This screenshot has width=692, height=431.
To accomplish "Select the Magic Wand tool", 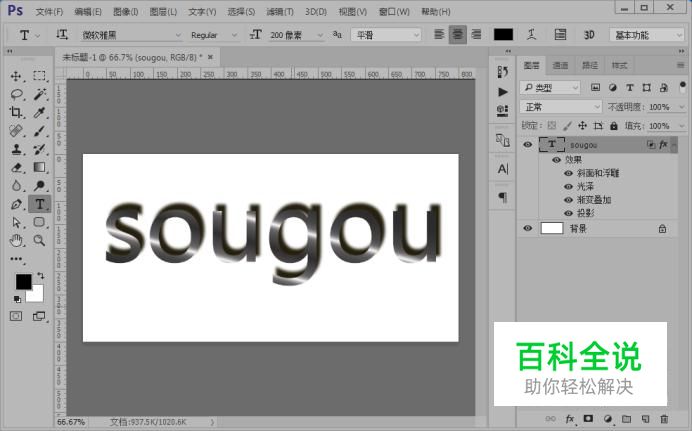I will tap(39, 94).
